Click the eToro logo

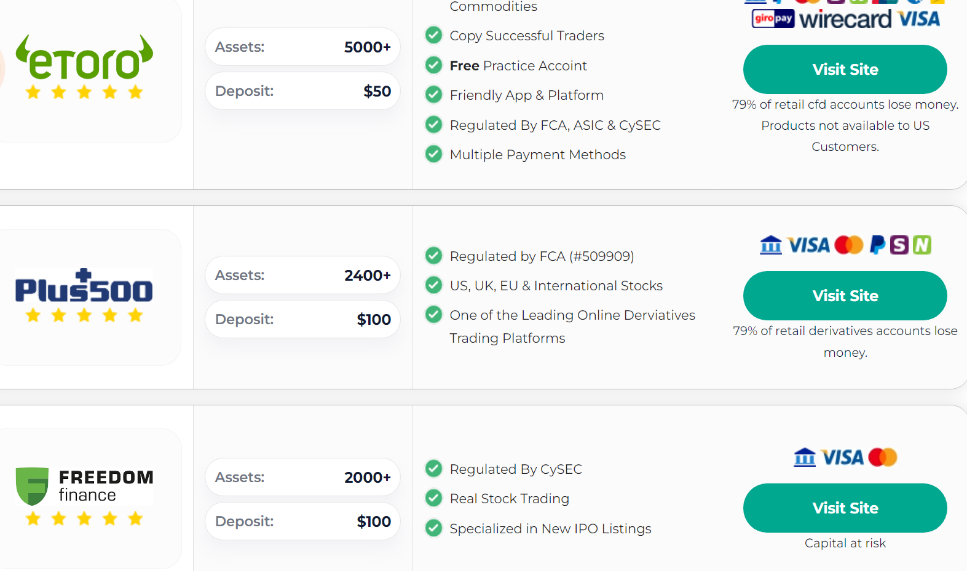click(84, 57)
